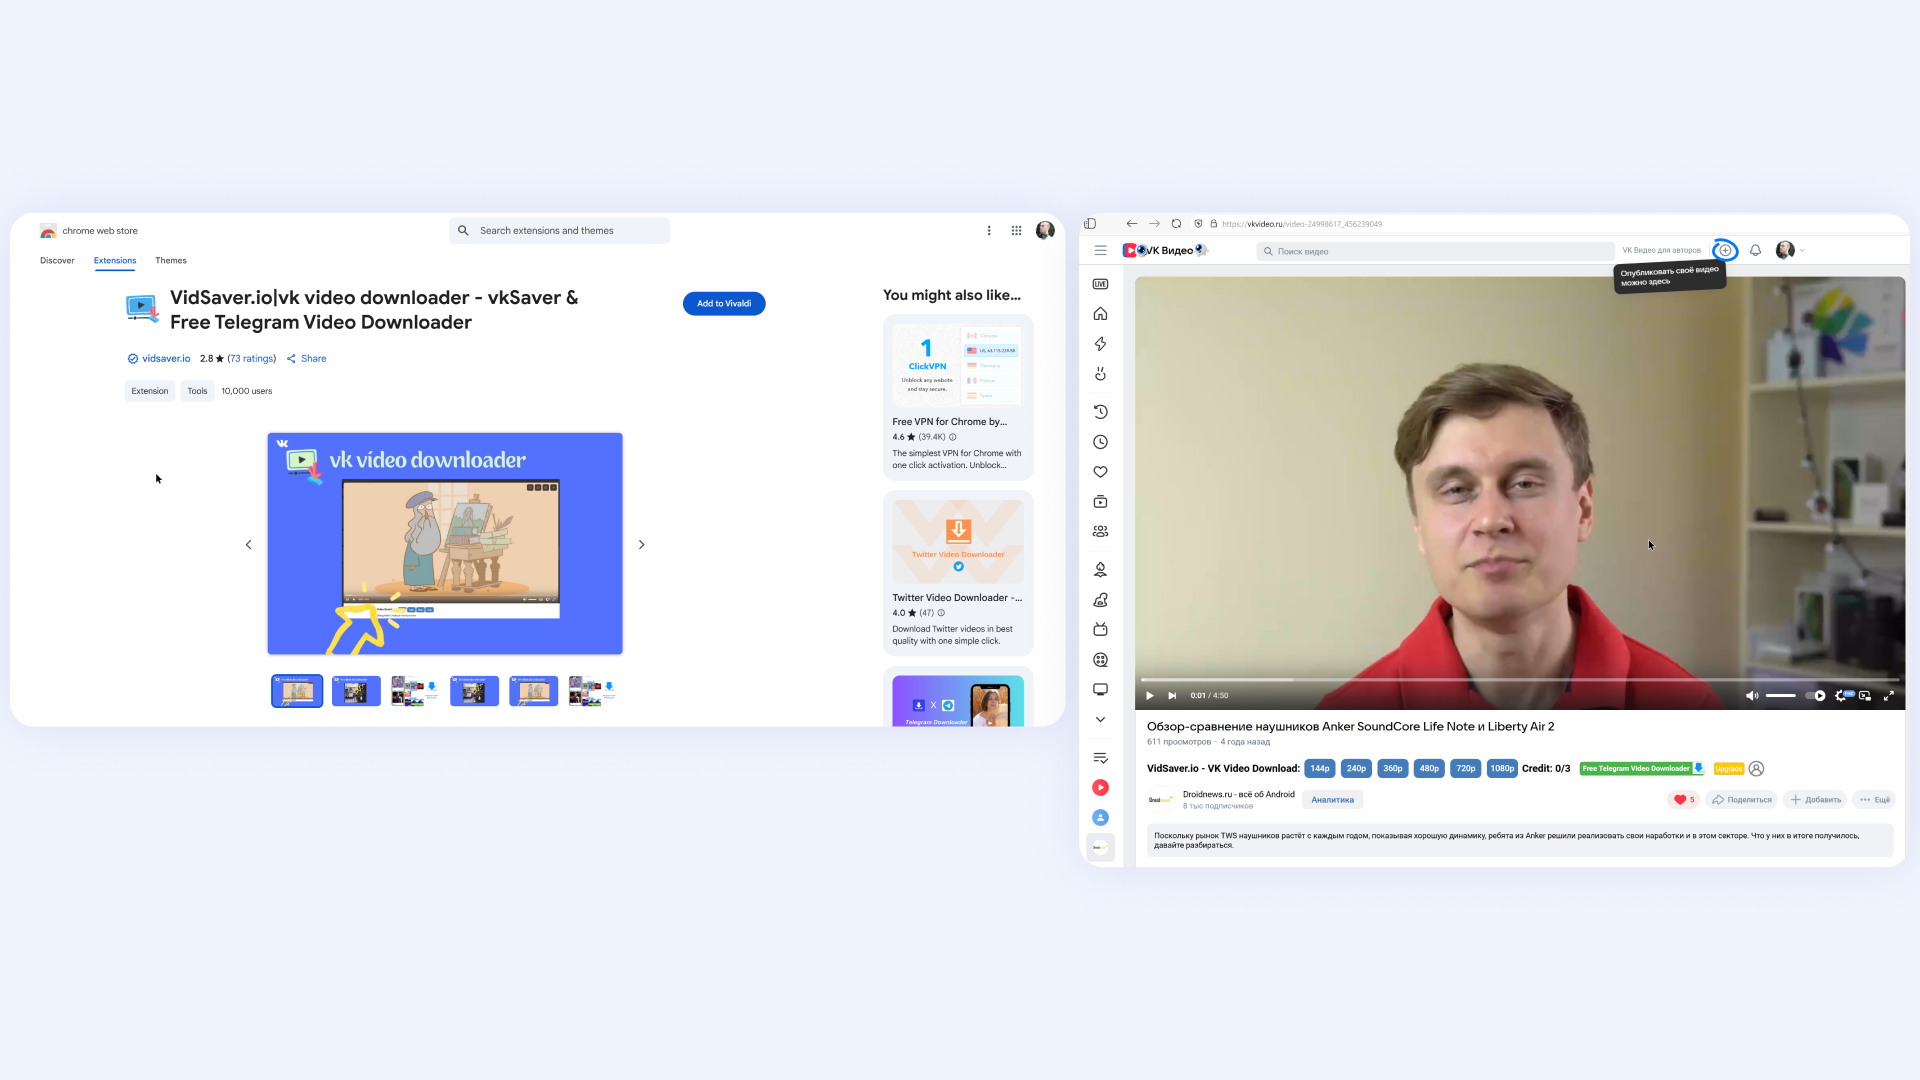Download video in 360p quality

1393,769
